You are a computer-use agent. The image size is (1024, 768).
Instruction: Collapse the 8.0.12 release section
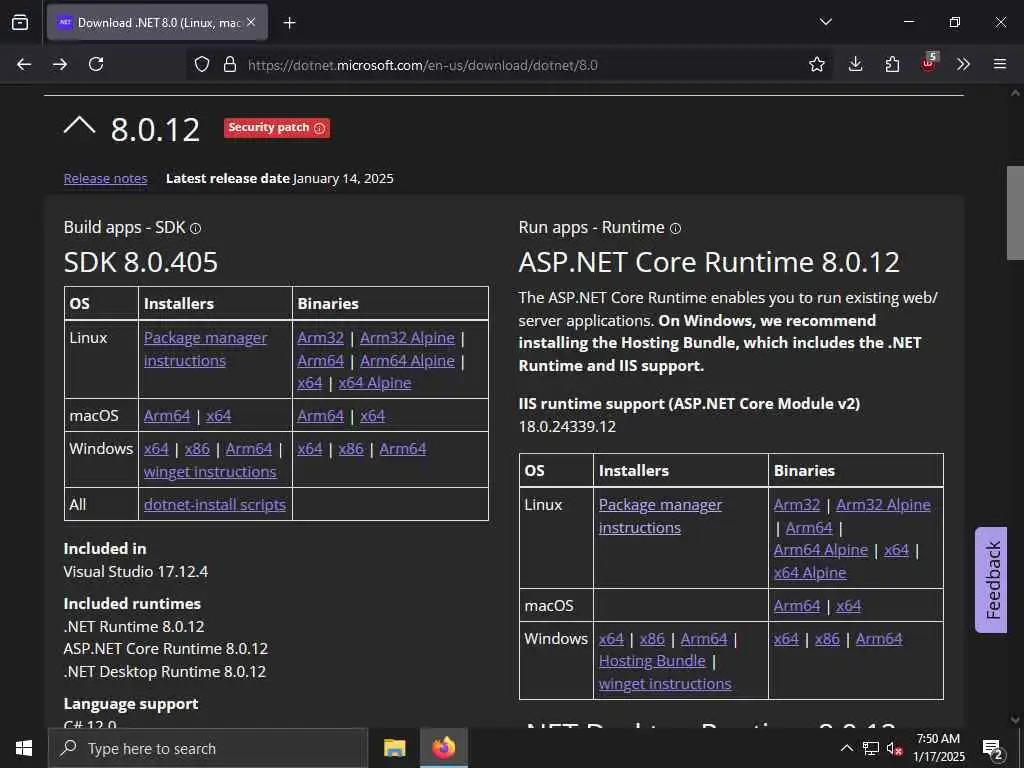point(79,125)
